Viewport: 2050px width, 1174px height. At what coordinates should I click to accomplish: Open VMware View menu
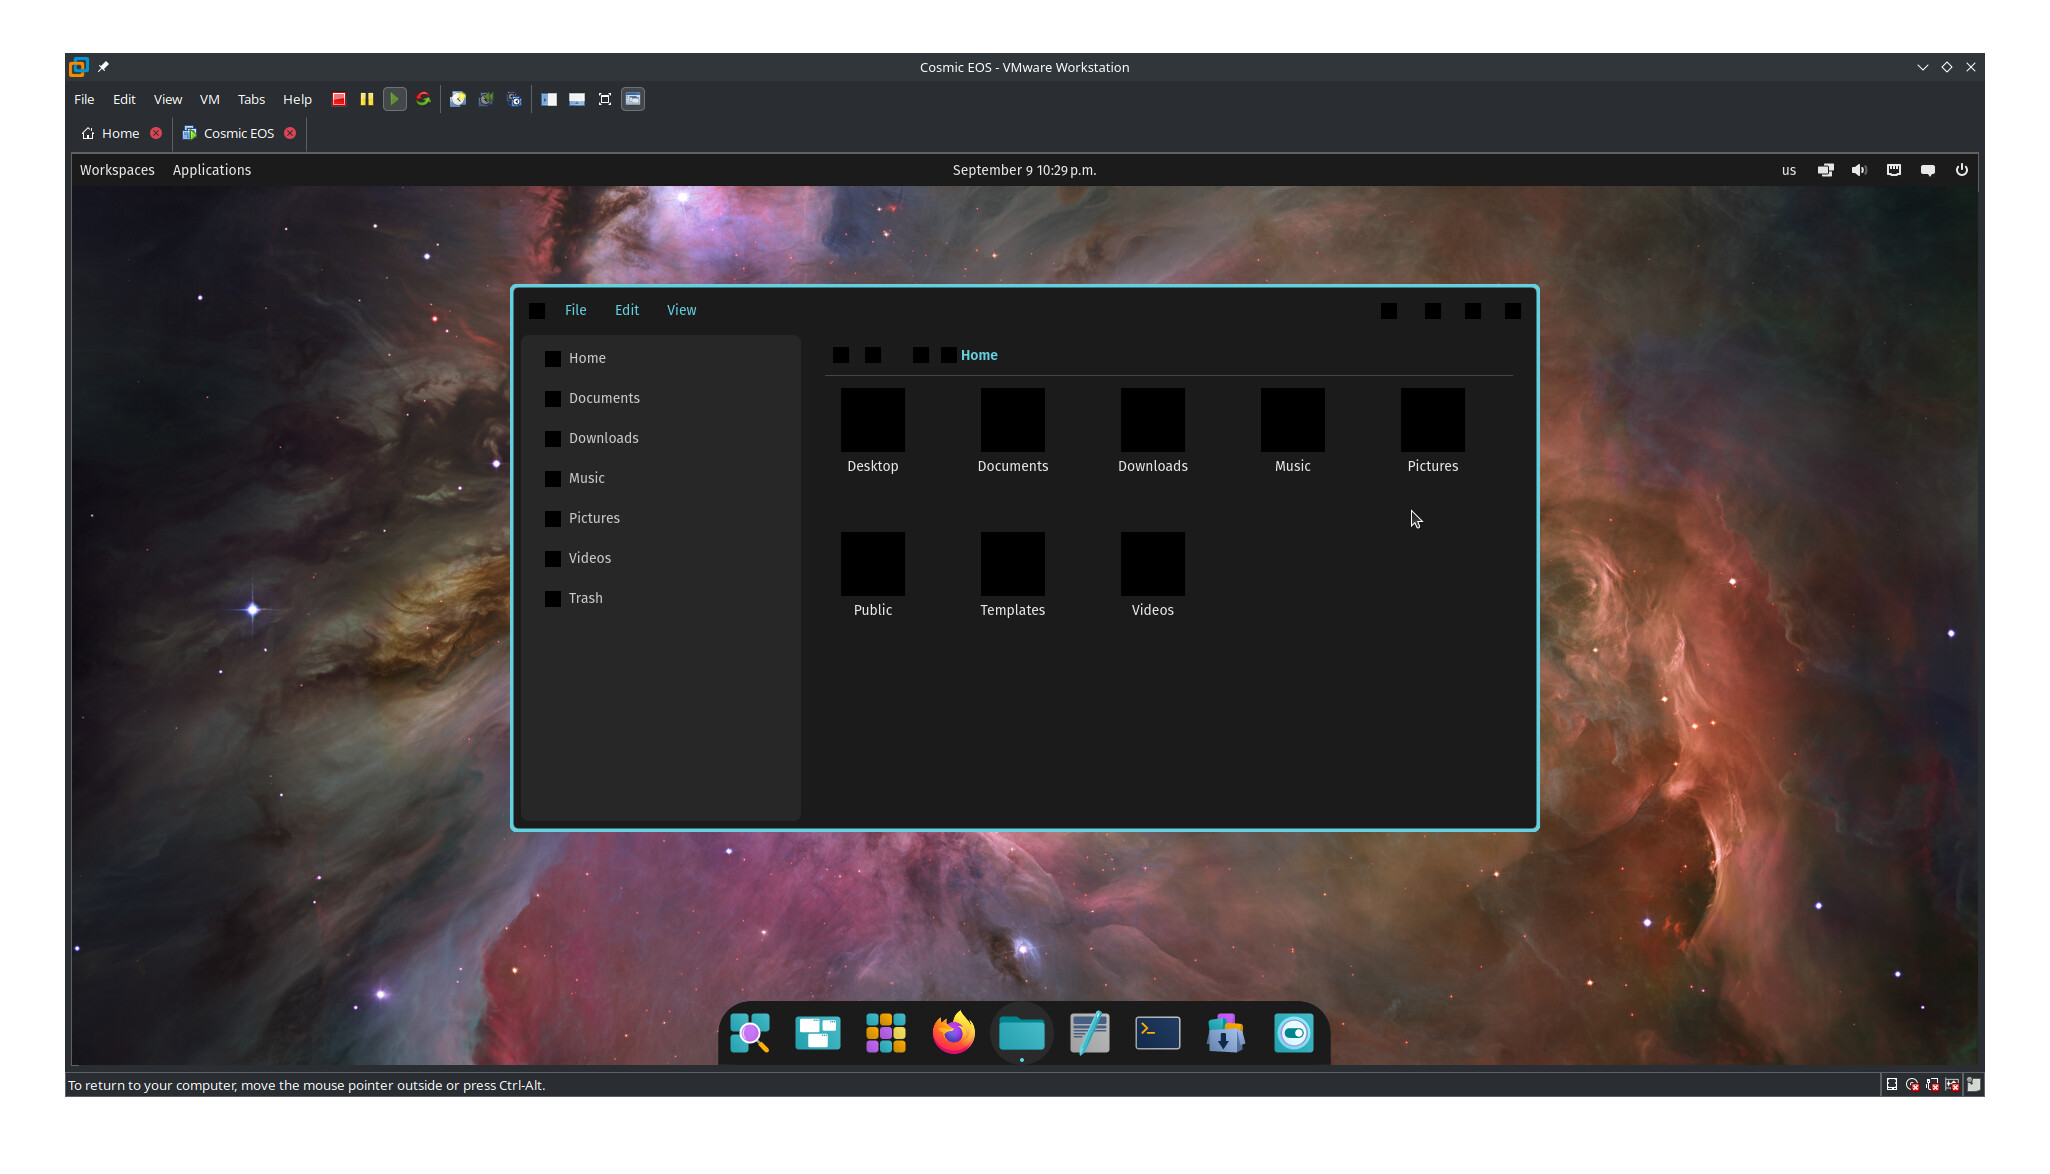pos(168,99)
